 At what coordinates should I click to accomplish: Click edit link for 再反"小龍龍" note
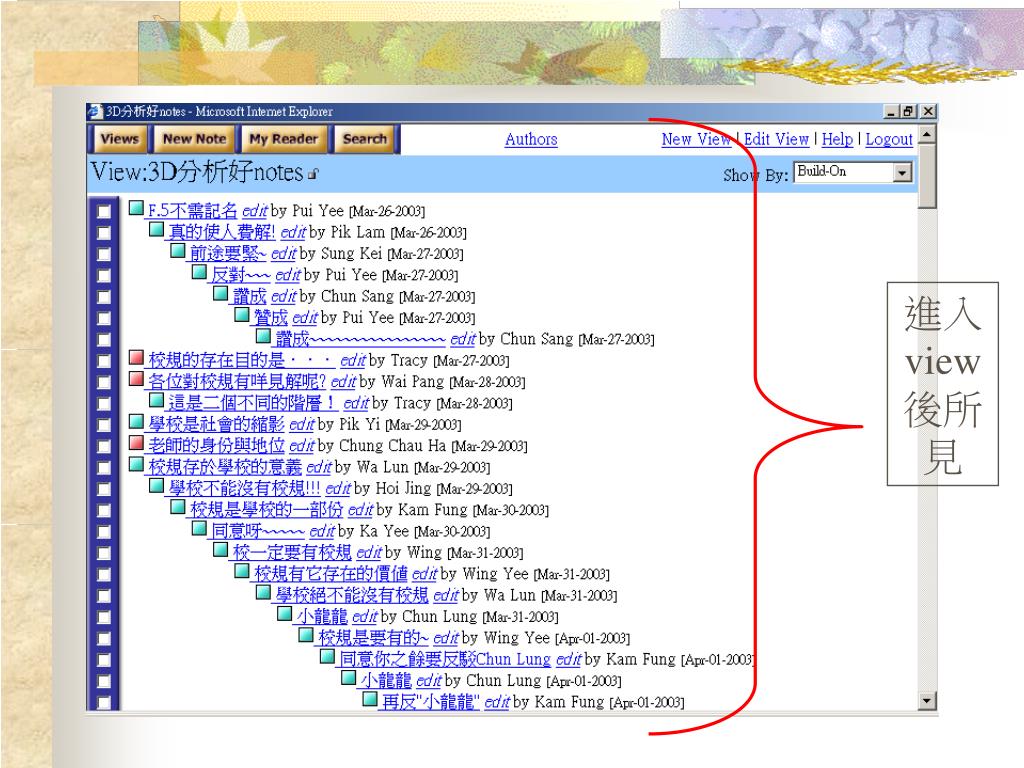497,702
